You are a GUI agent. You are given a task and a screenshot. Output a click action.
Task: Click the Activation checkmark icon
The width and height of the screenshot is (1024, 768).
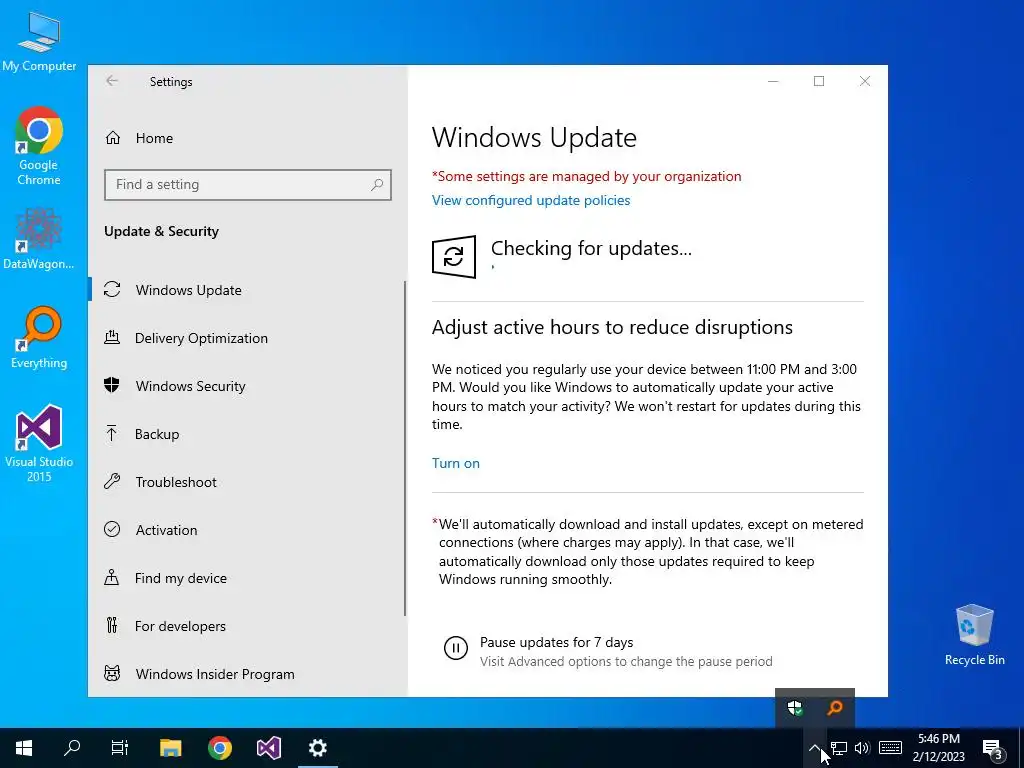pyautogui.click(x=112, y=530)
